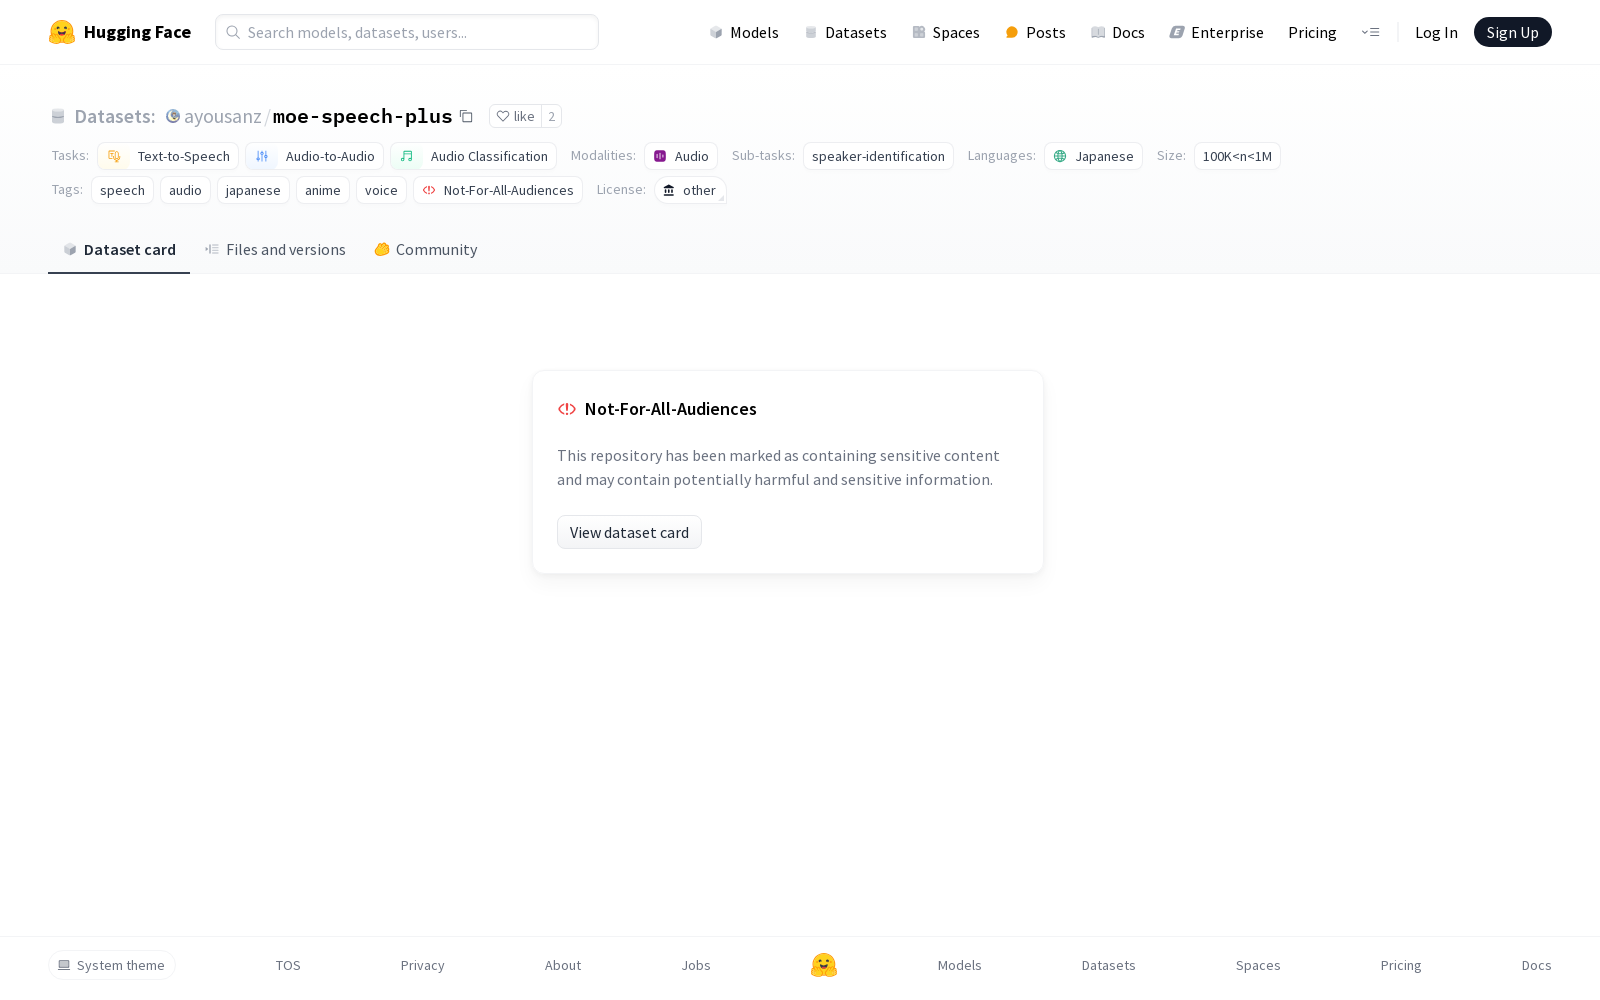This screenshot has height=1000, width=1600.
Task: Open the Jobs footer link
Action: coord(696,965)
